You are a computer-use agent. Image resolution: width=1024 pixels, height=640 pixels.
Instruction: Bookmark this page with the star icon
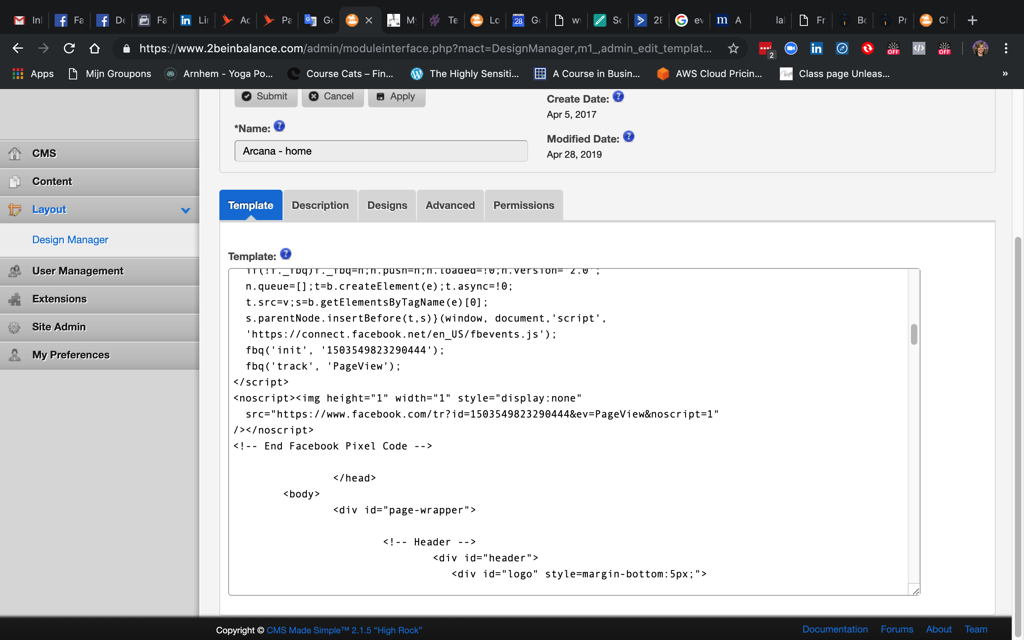click(733, 48)
